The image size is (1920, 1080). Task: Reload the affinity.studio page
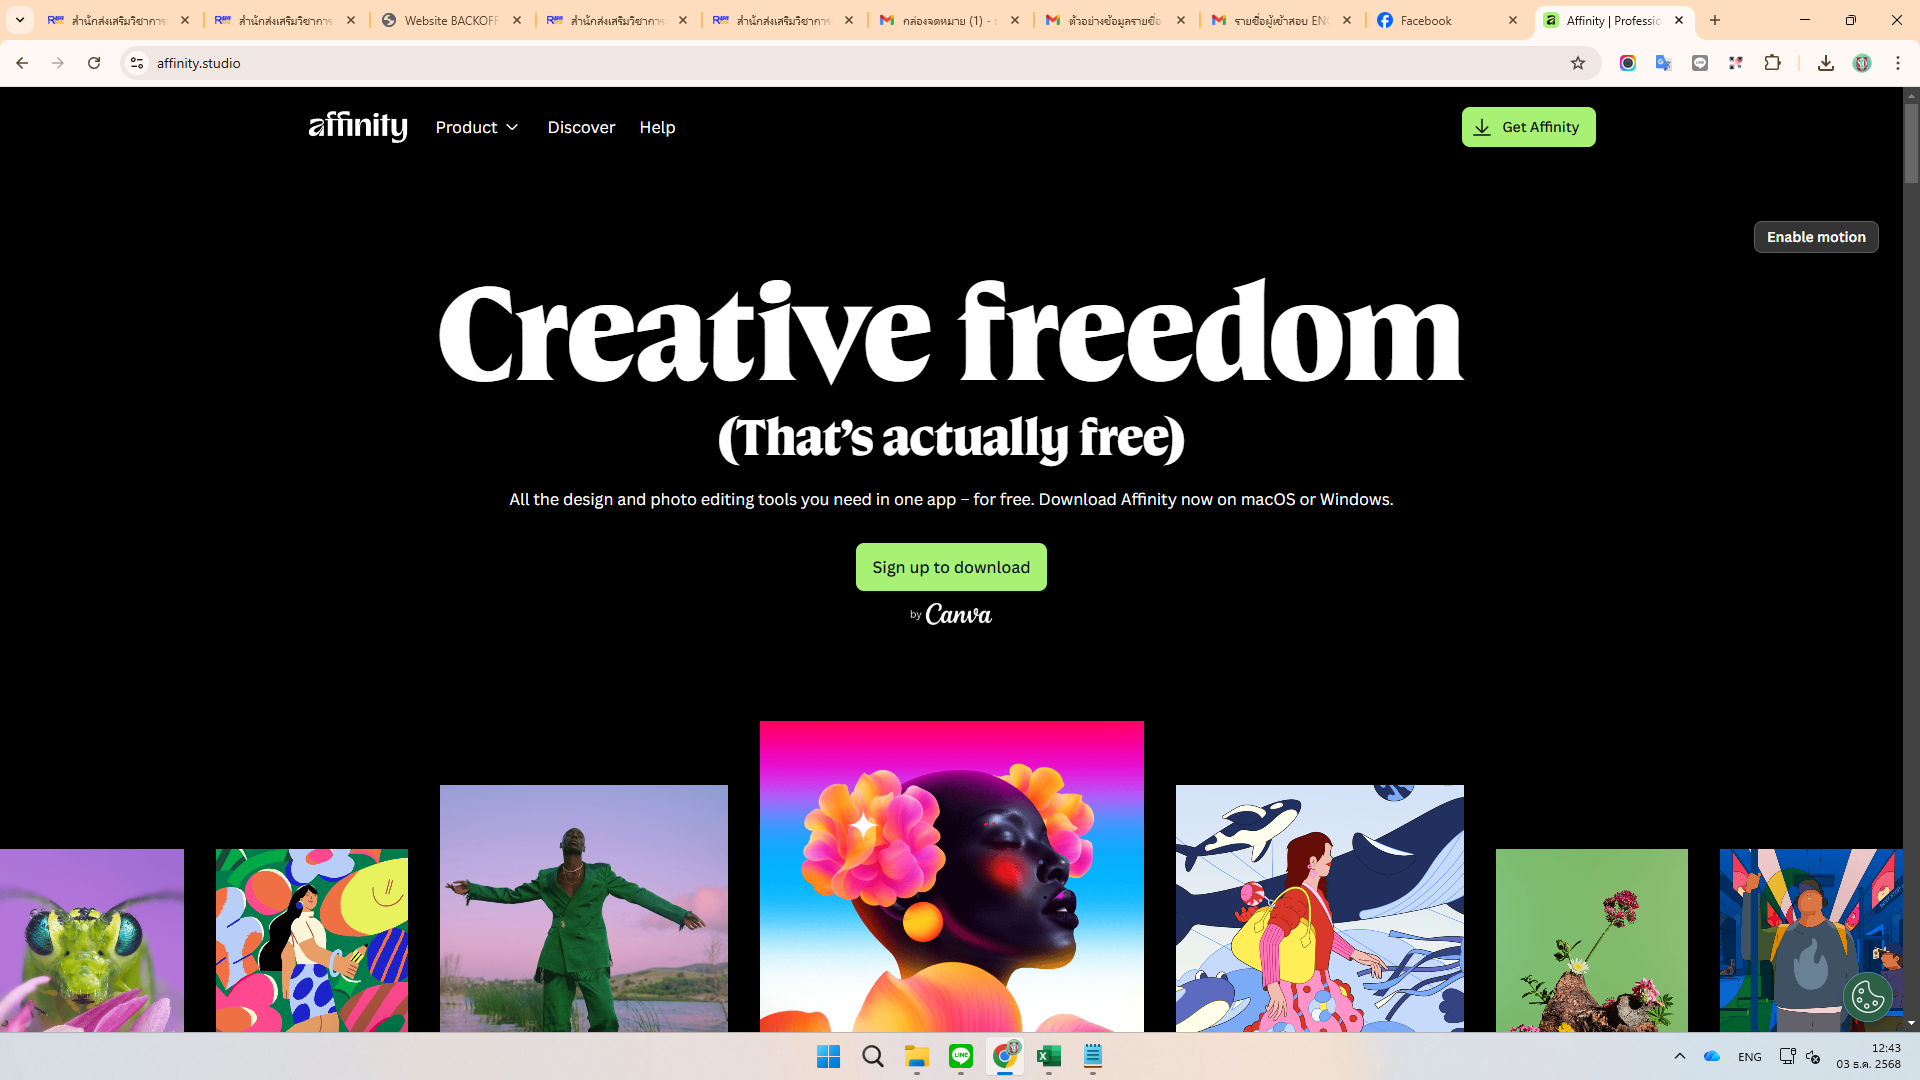click(94, 63)
